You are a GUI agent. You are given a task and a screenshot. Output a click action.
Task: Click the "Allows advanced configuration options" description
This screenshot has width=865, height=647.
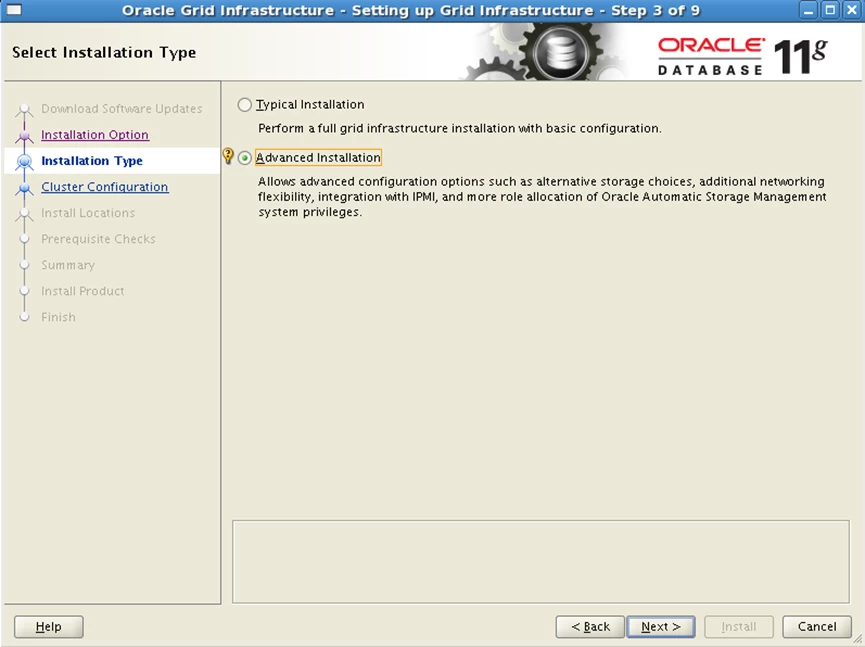pyautogui.click(x=542, y=197)
